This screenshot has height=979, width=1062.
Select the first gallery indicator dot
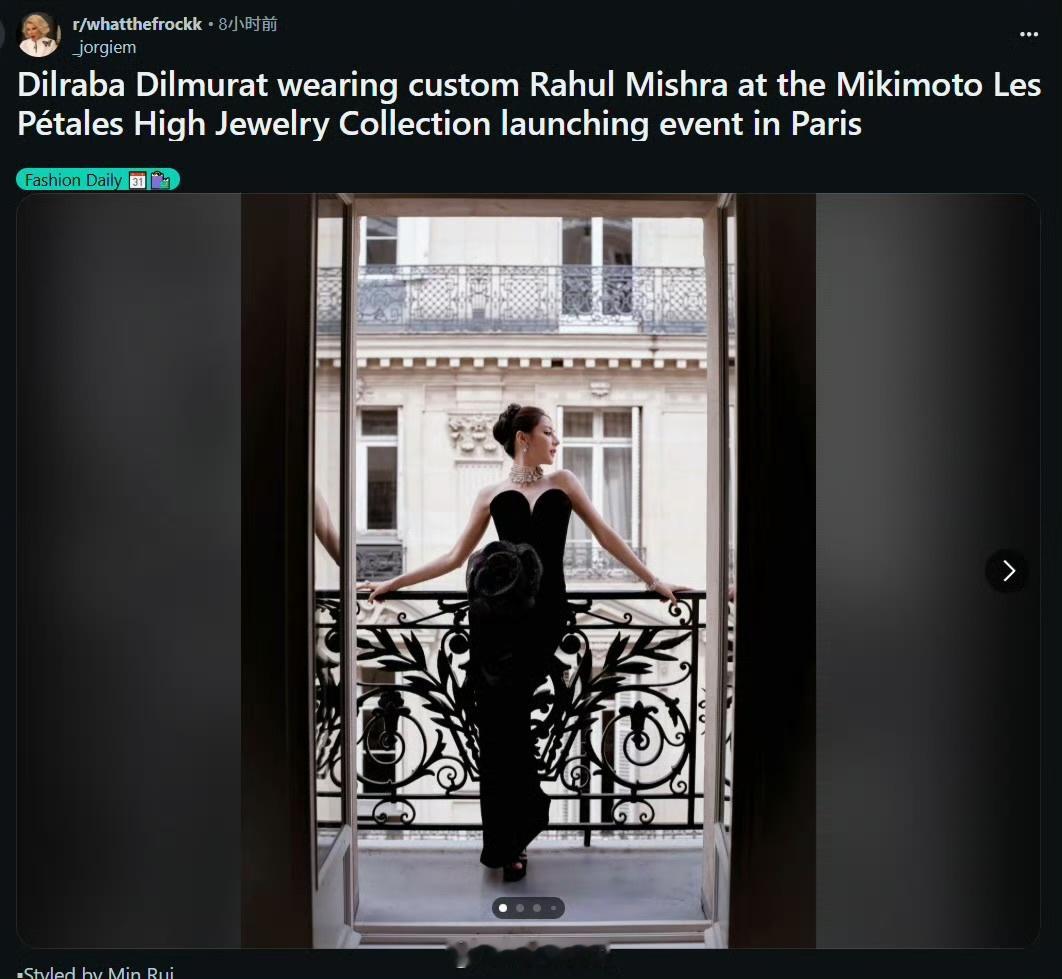click(x=503, y=908)
